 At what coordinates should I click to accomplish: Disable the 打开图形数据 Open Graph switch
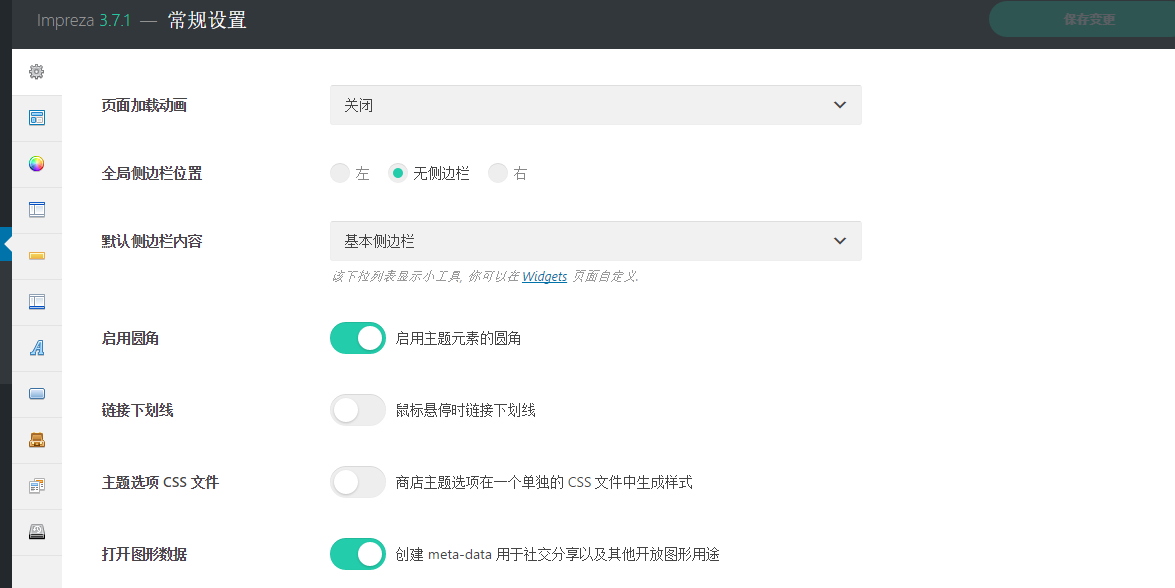[x=358, y=554]
